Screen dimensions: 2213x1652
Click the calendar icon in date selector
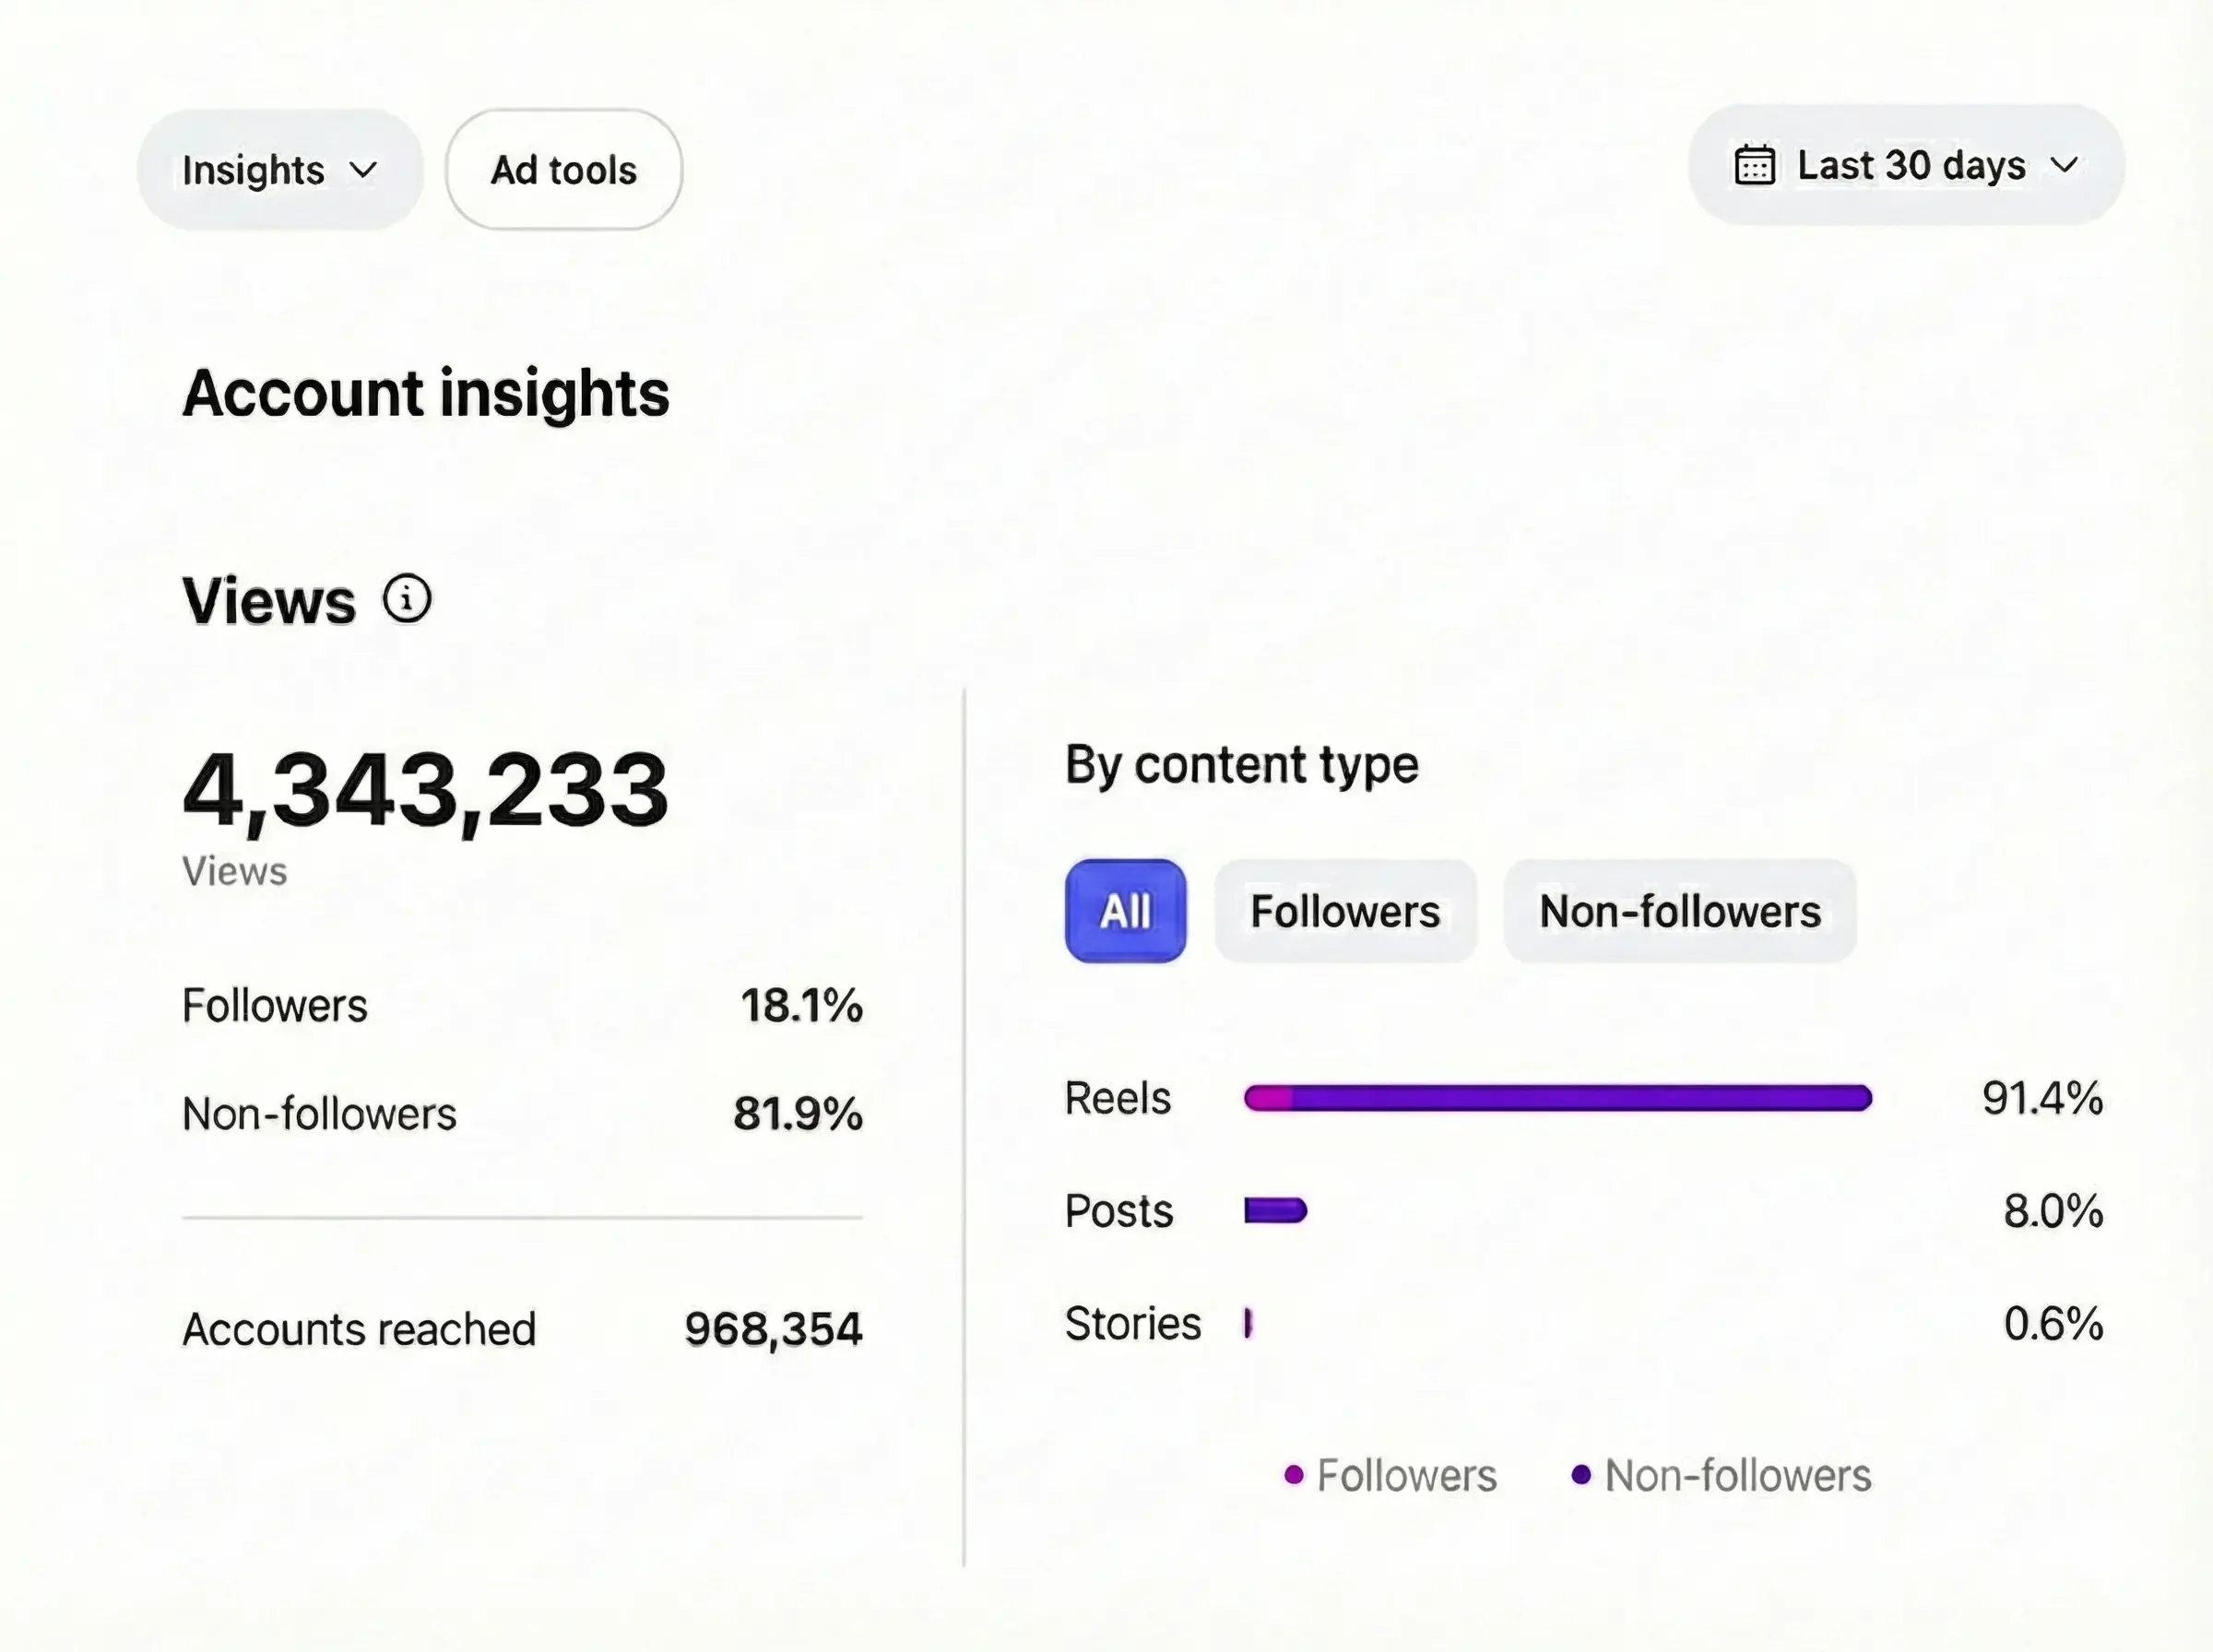tap(1754, 166)
